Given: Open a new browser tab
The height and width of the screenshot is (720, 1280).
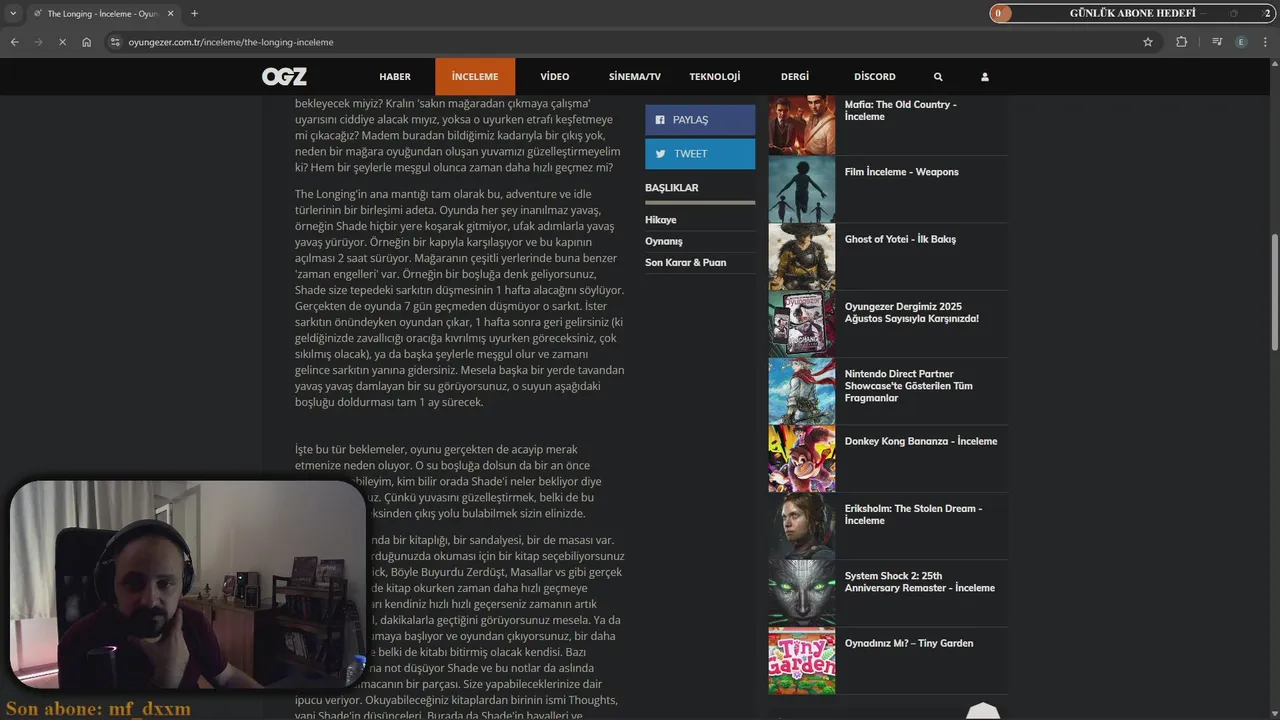Looking at the screenshot, I should pyautogui.click(x=194, y=13).
